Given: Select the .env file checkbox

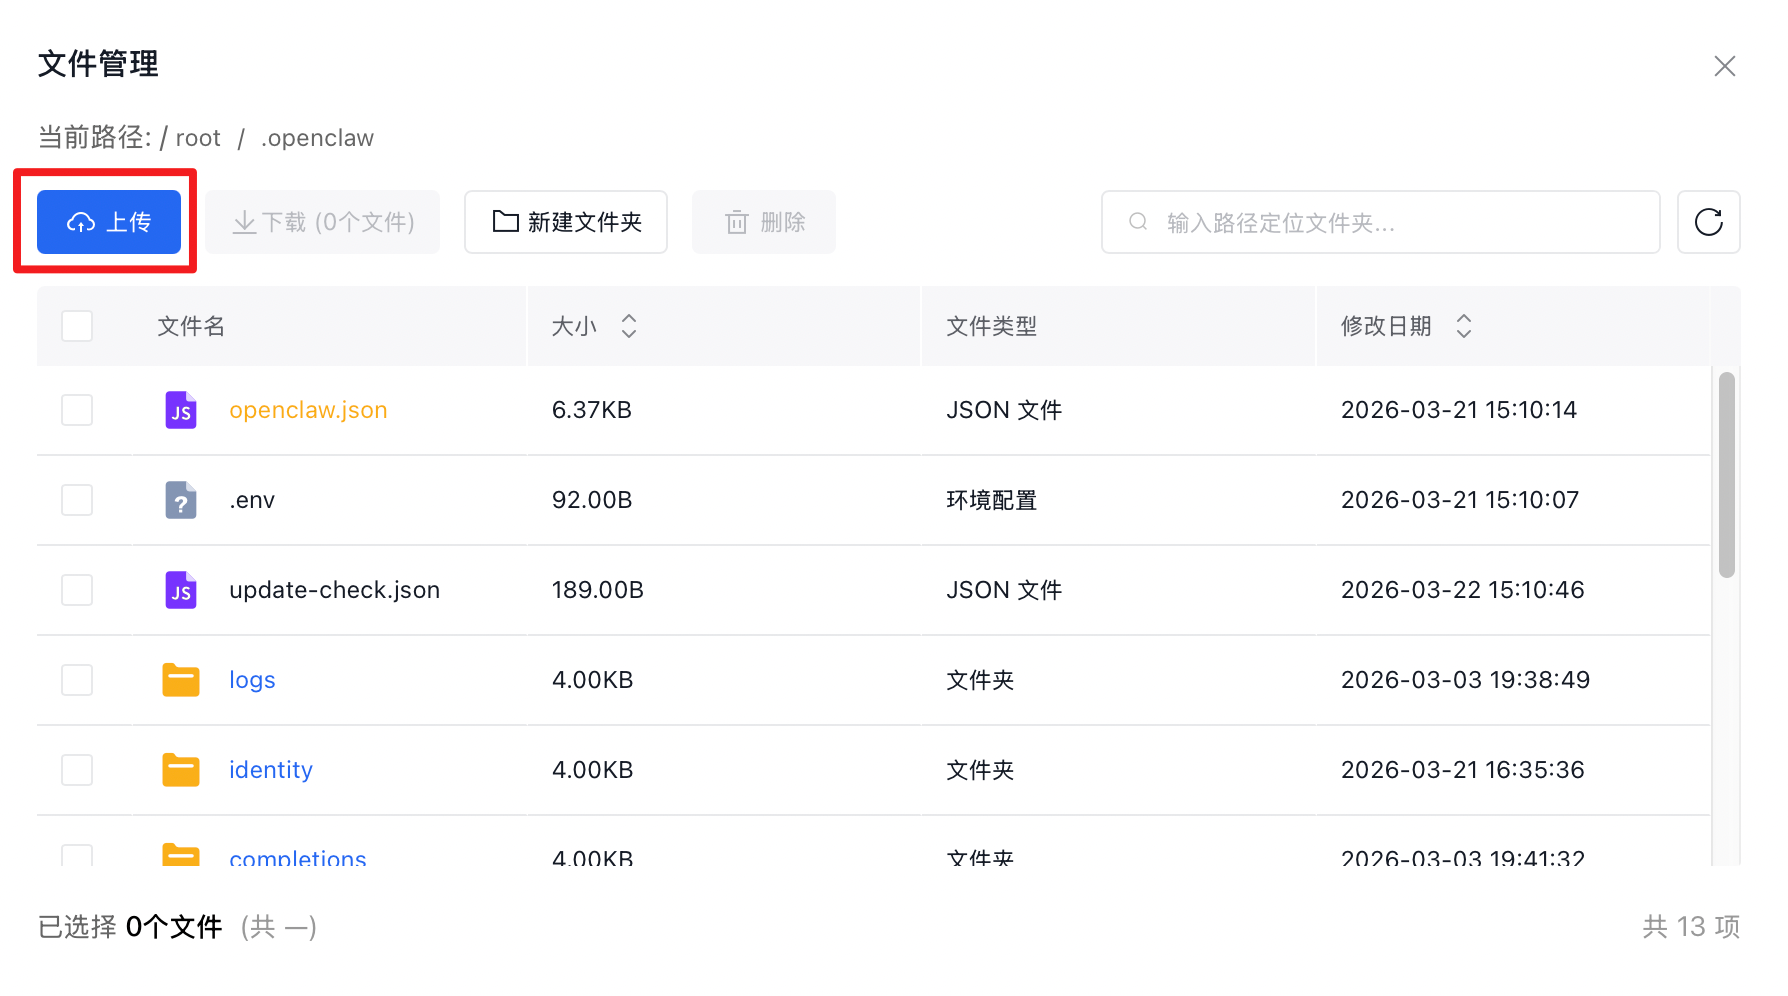Looking at the screenshot, I should 77,500.
